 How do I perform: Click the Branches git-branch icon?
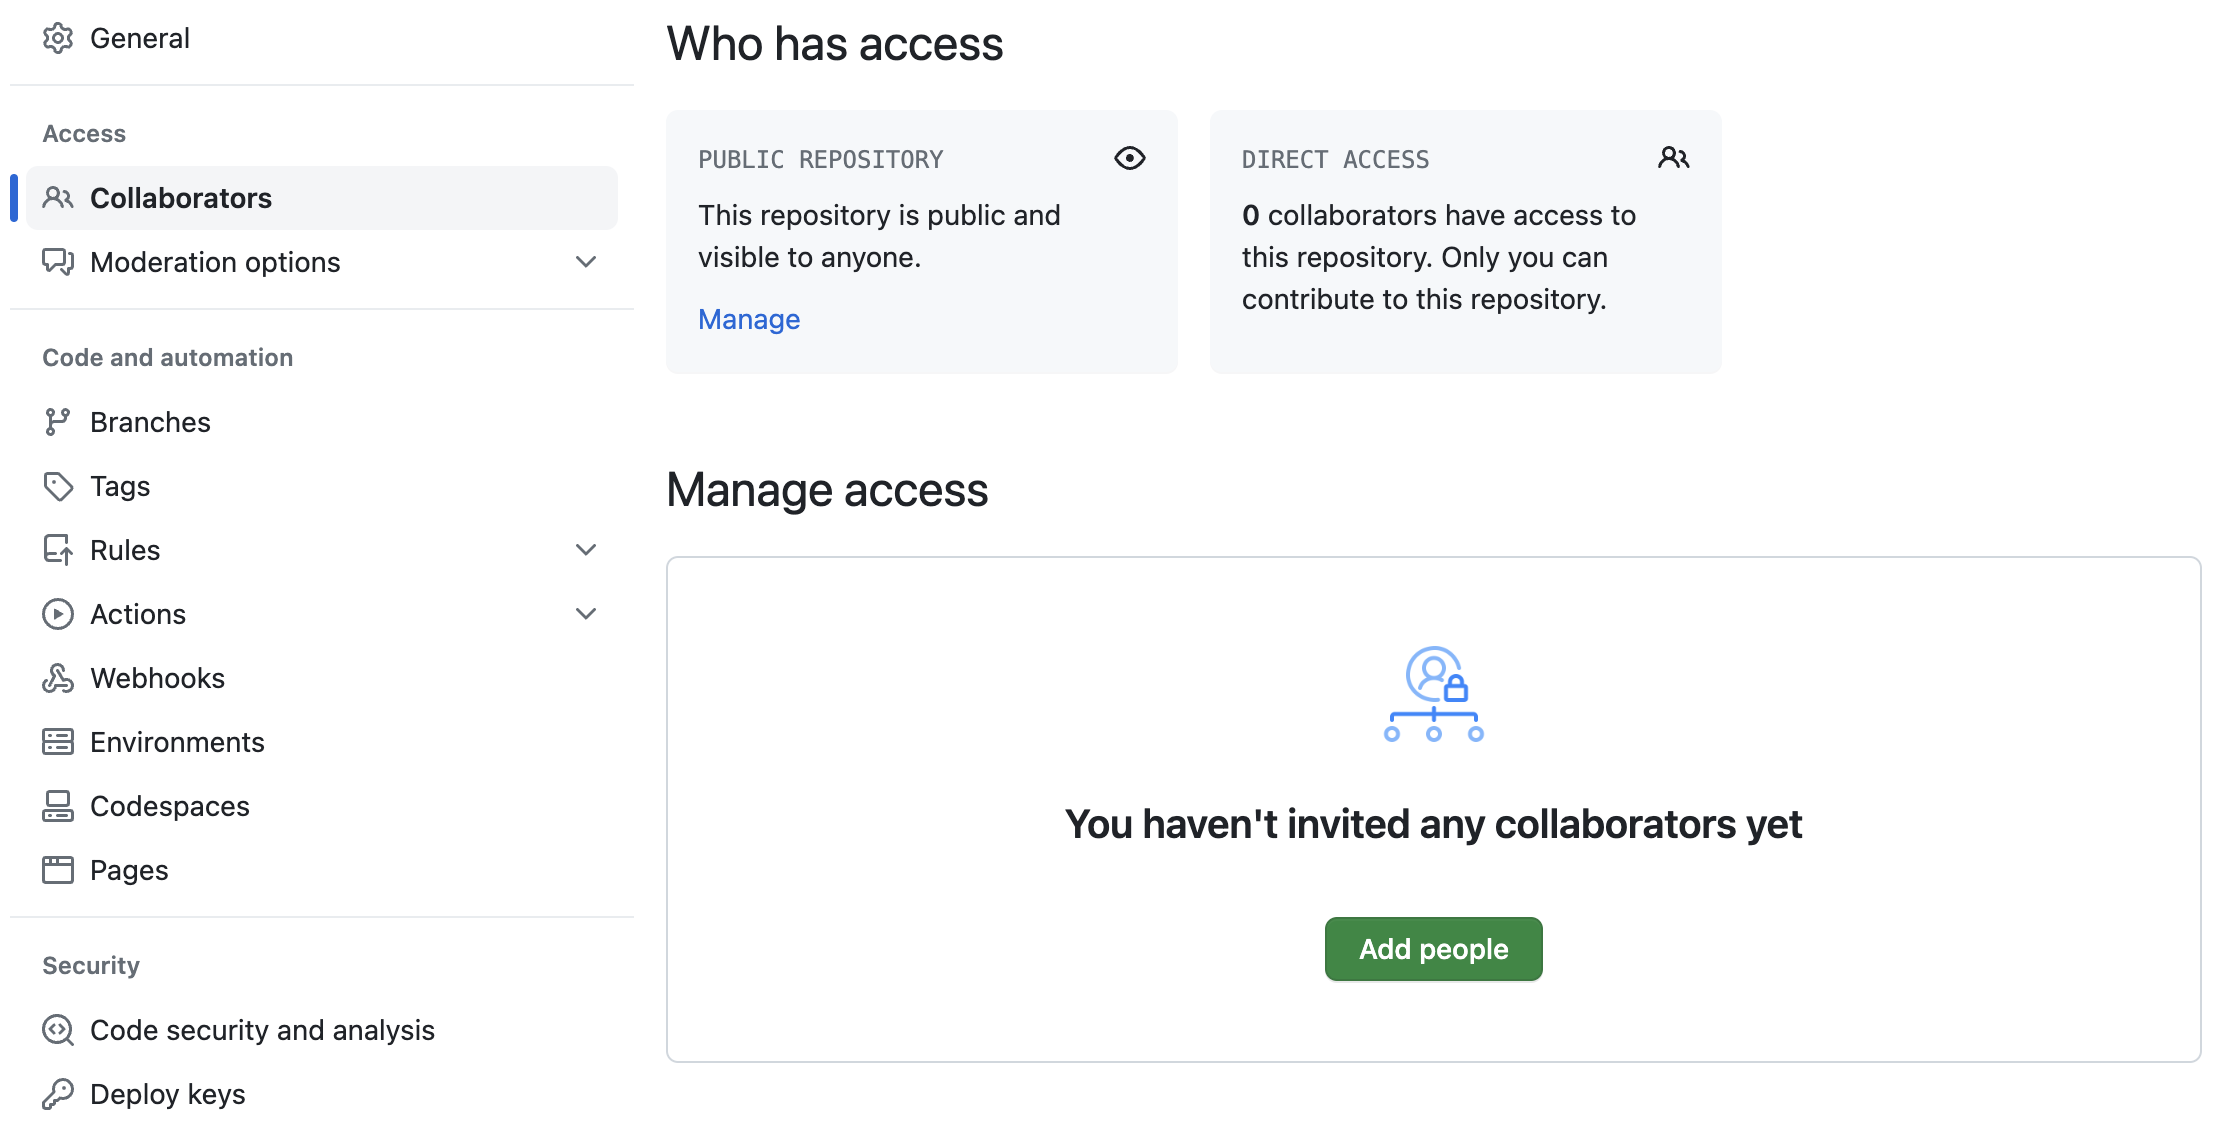click(58, 422)
